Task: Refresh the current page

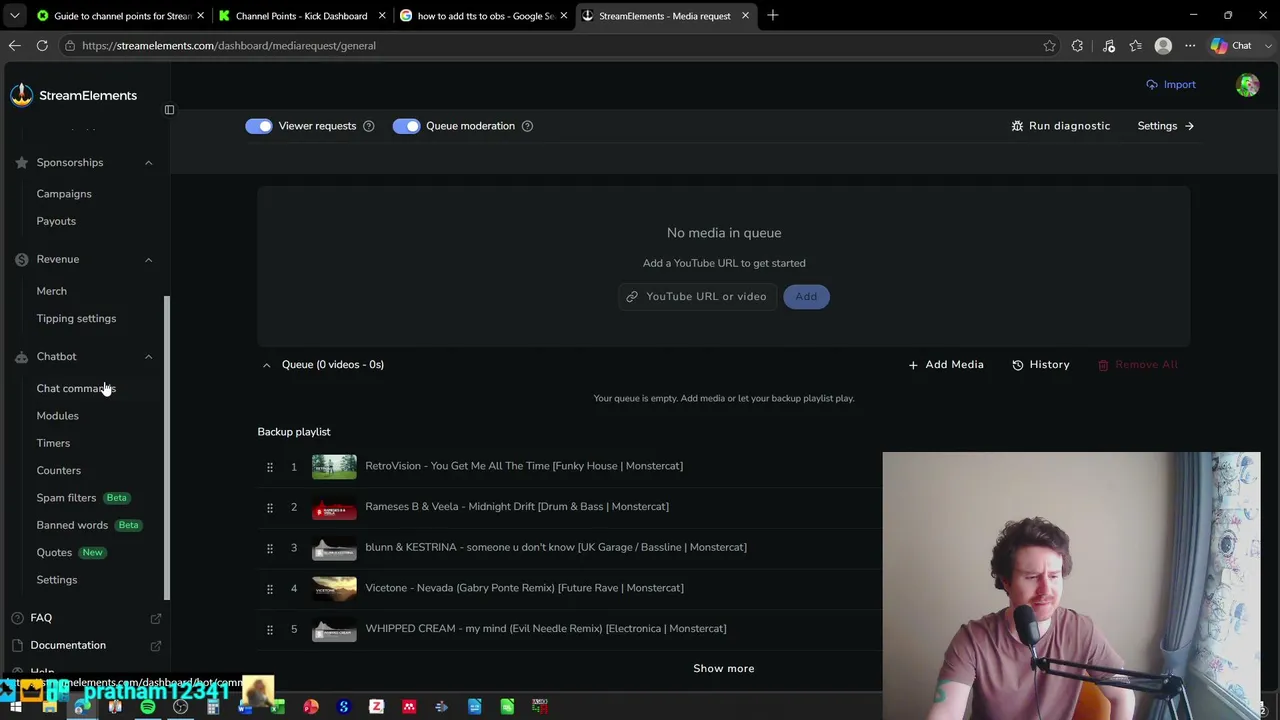Action: click(42, 46)
